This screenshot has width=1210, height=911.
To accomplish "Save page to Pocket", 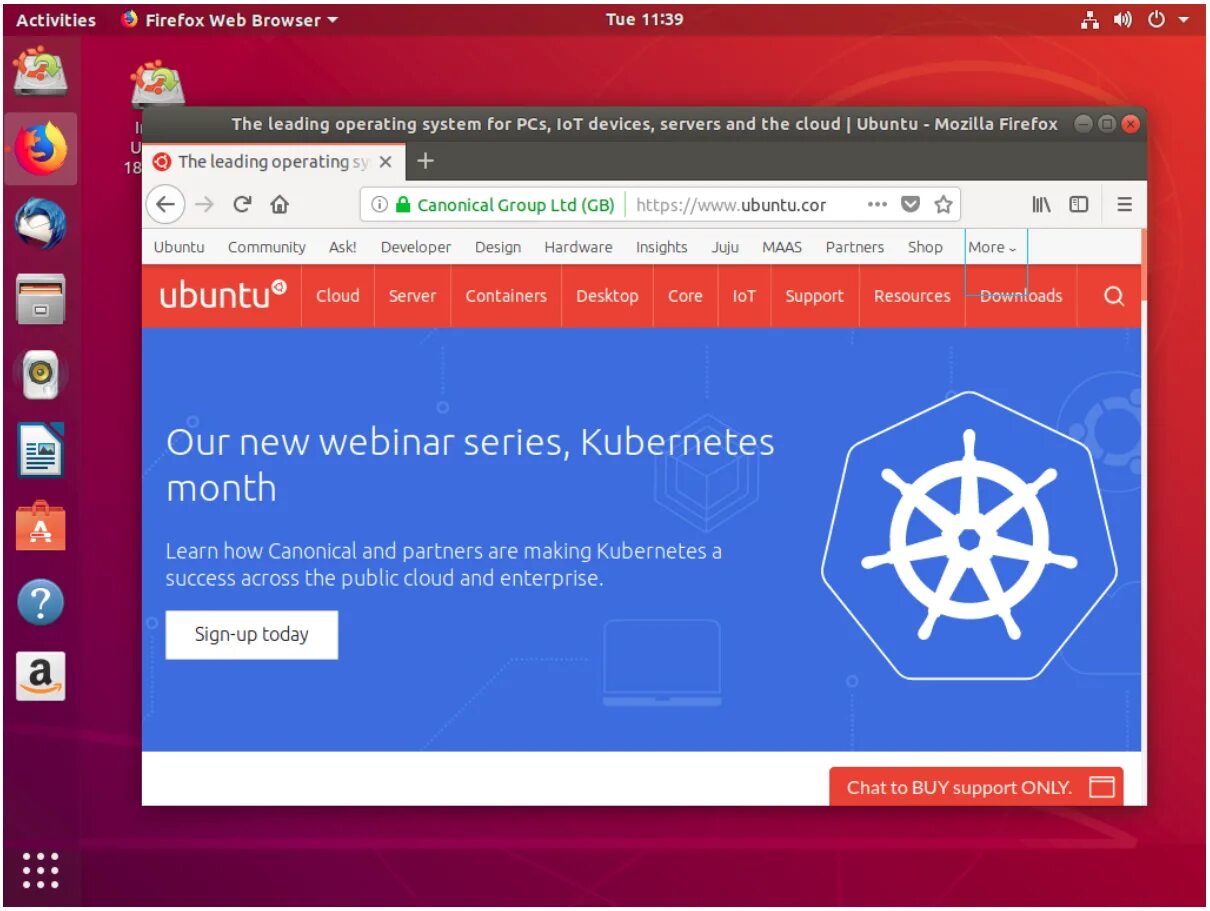I will (910, 205).
